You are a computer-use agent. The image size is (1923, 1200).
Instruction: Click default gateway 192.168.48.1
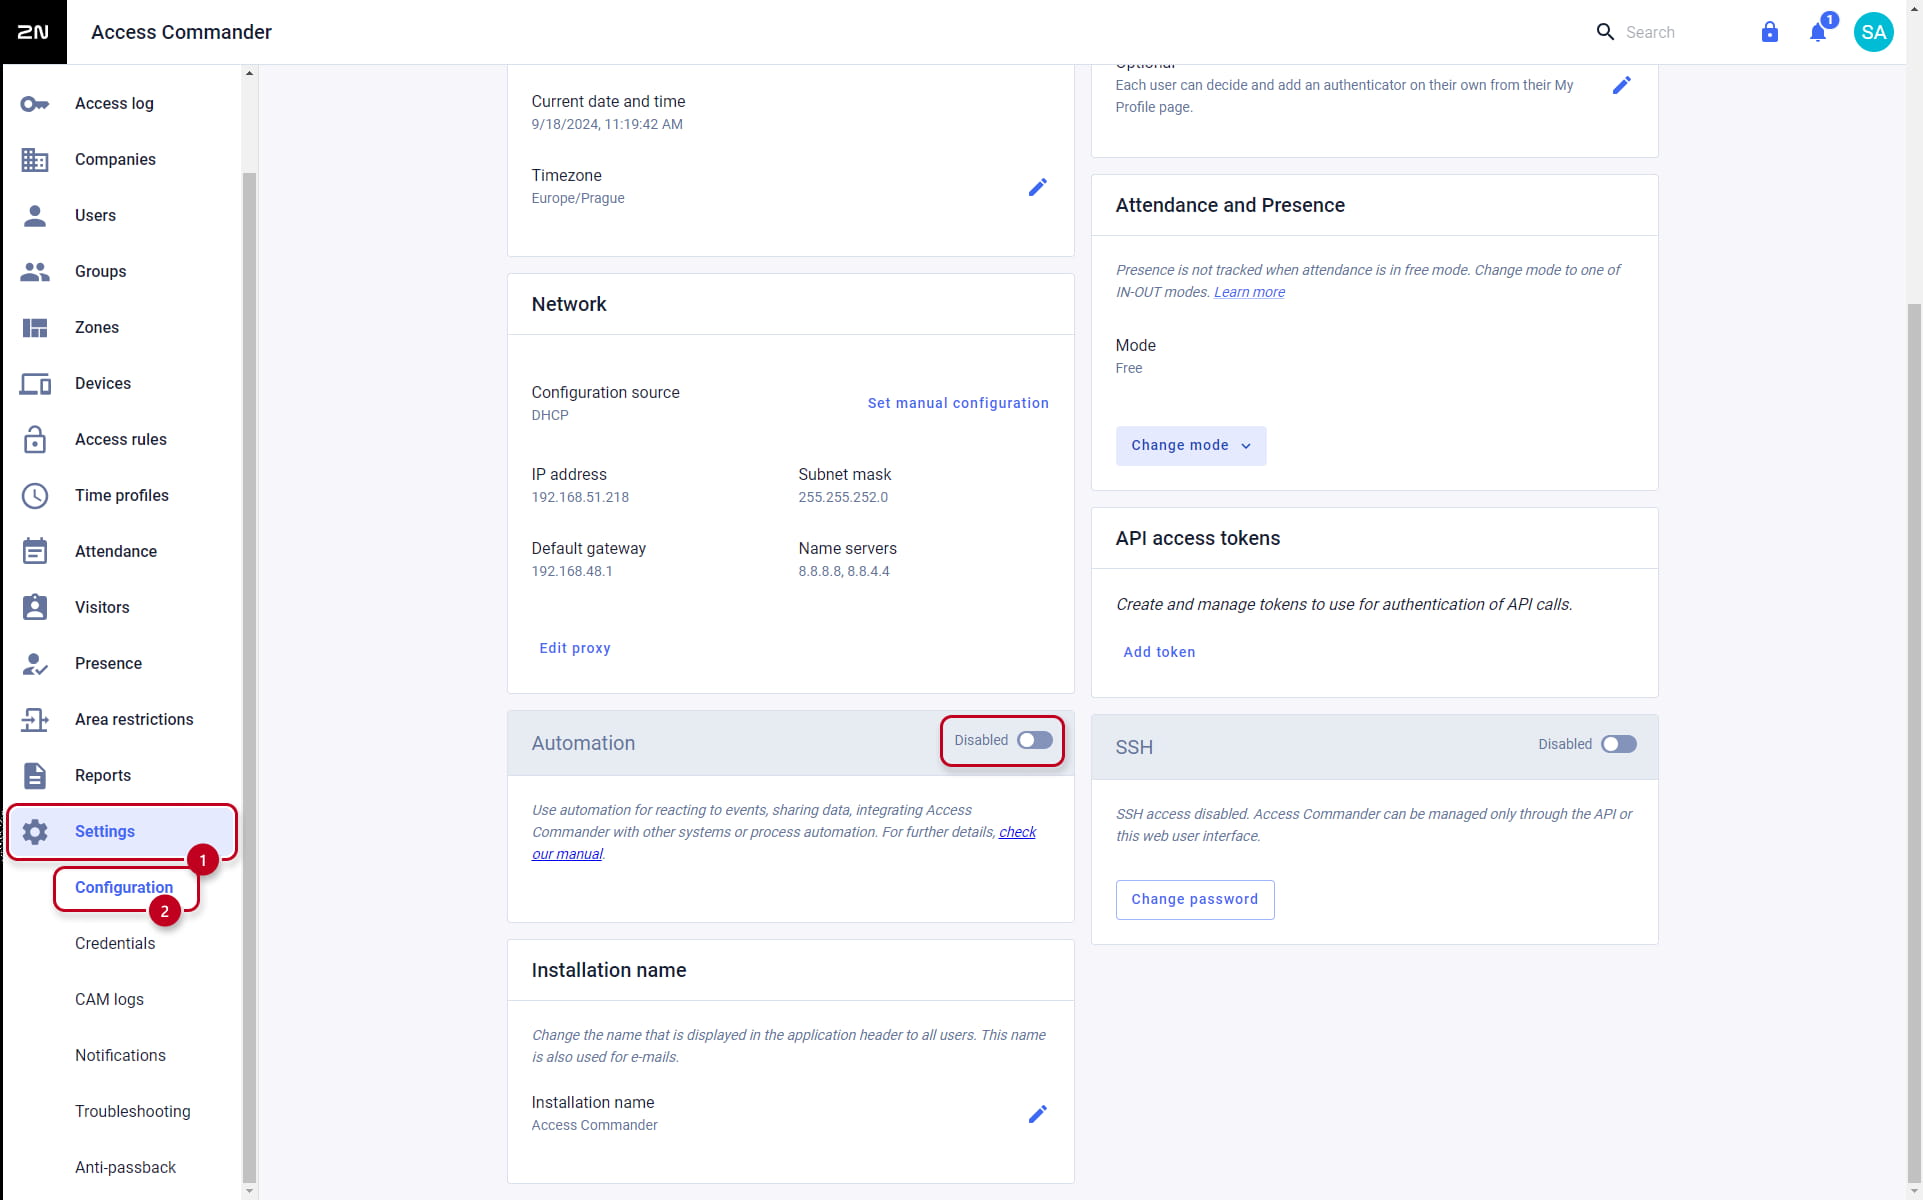point(572,571)
